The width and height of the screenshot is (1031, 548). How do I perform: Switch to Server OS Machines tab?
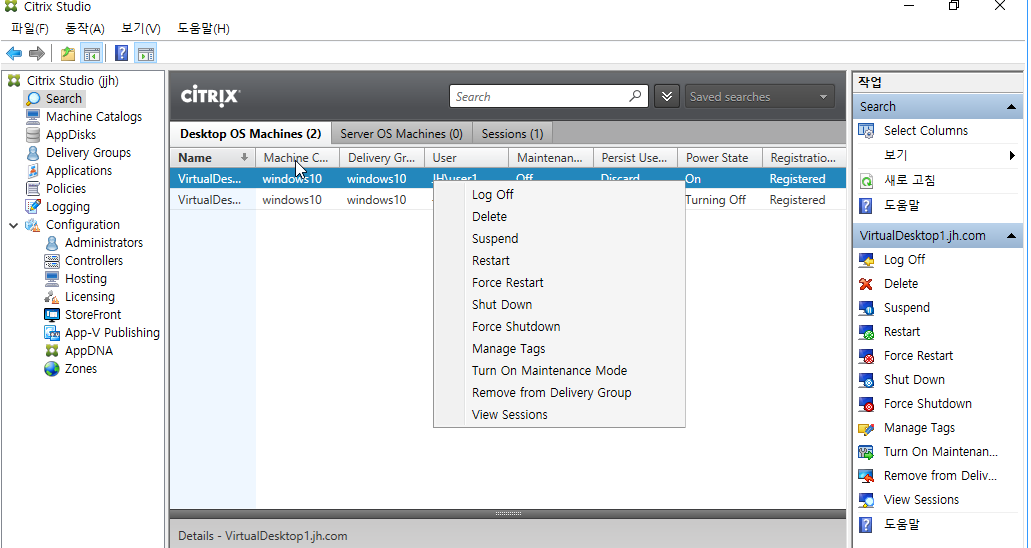pos(401,134)
